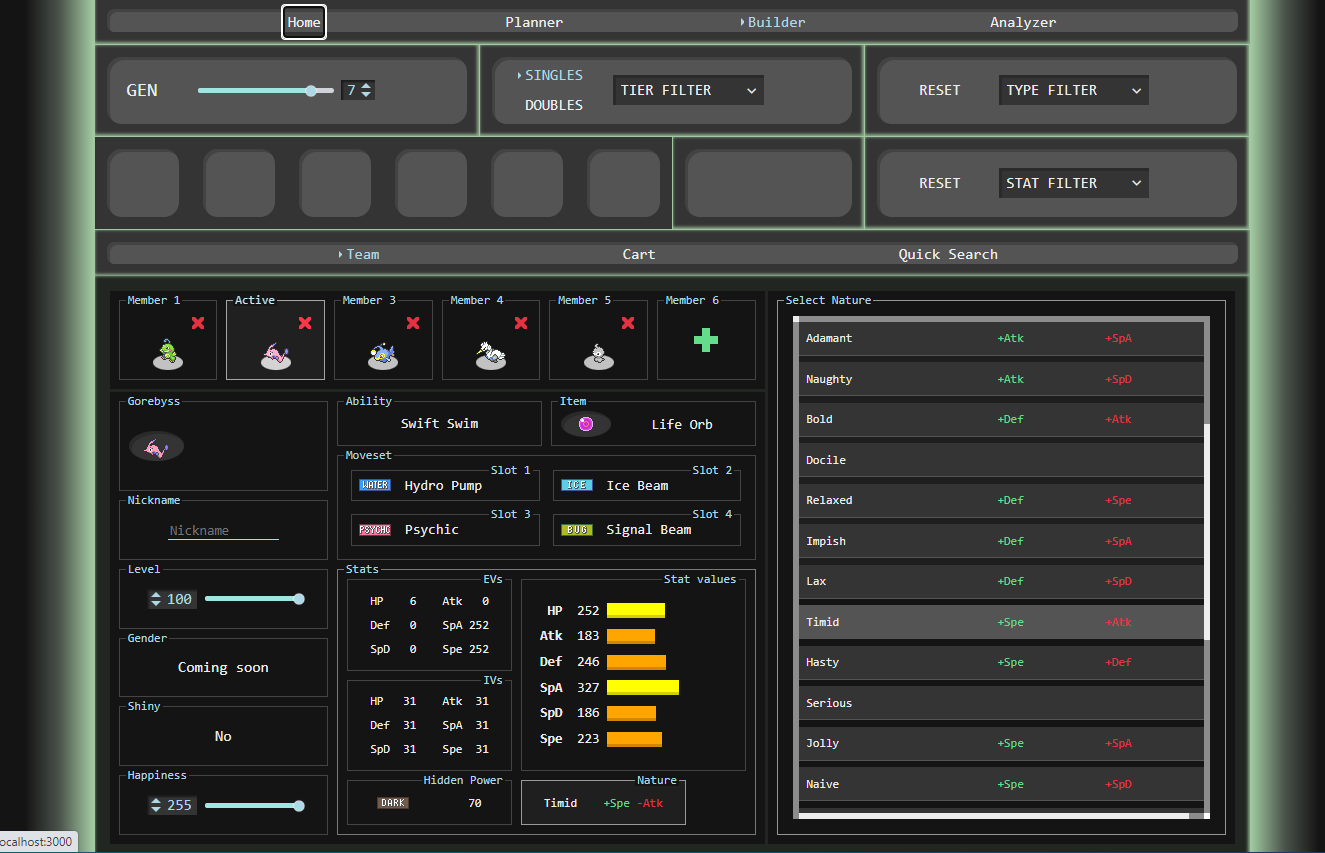1325x853 pixels.
Task: Click the Life Orb item icon
Action: point(586,424)
